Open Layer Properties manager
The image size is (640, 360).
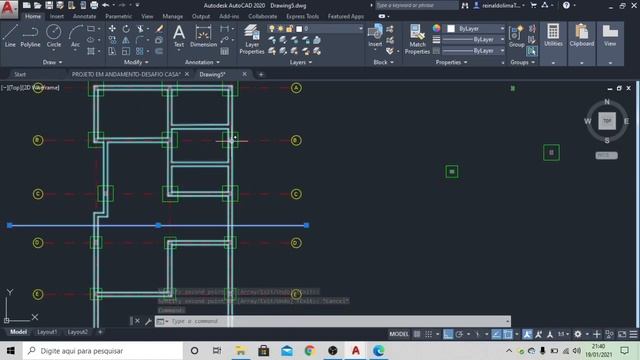click(251, 39)
